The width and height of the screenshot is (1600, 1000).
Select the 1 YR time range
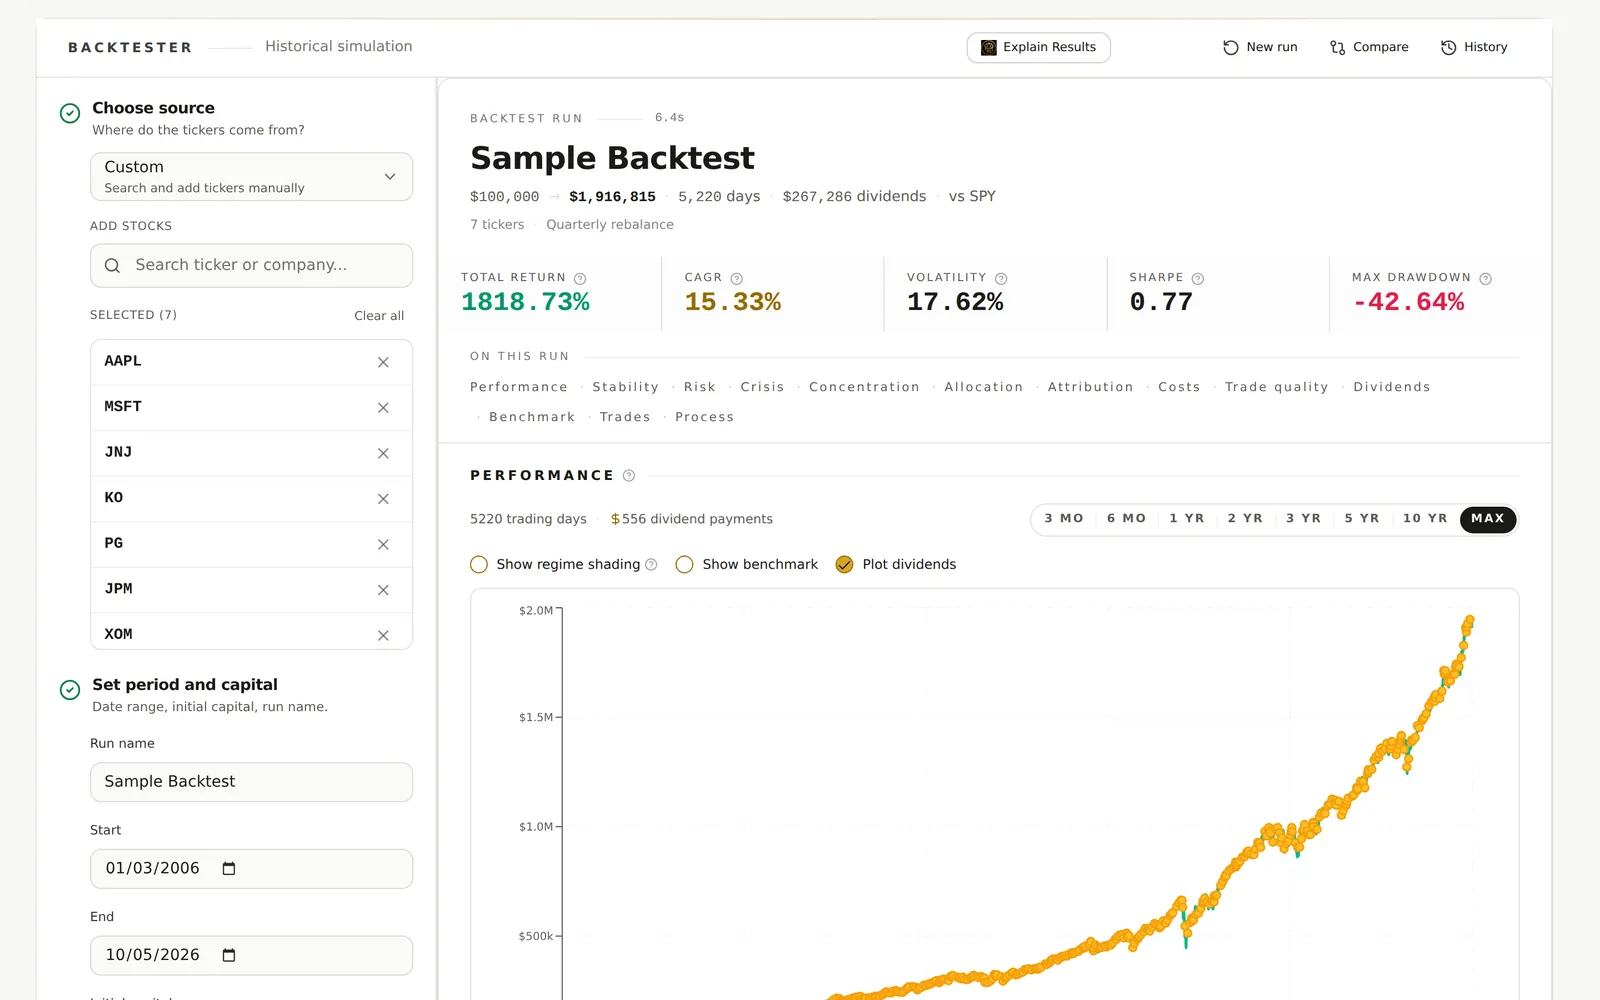[x=1187, y=518]
